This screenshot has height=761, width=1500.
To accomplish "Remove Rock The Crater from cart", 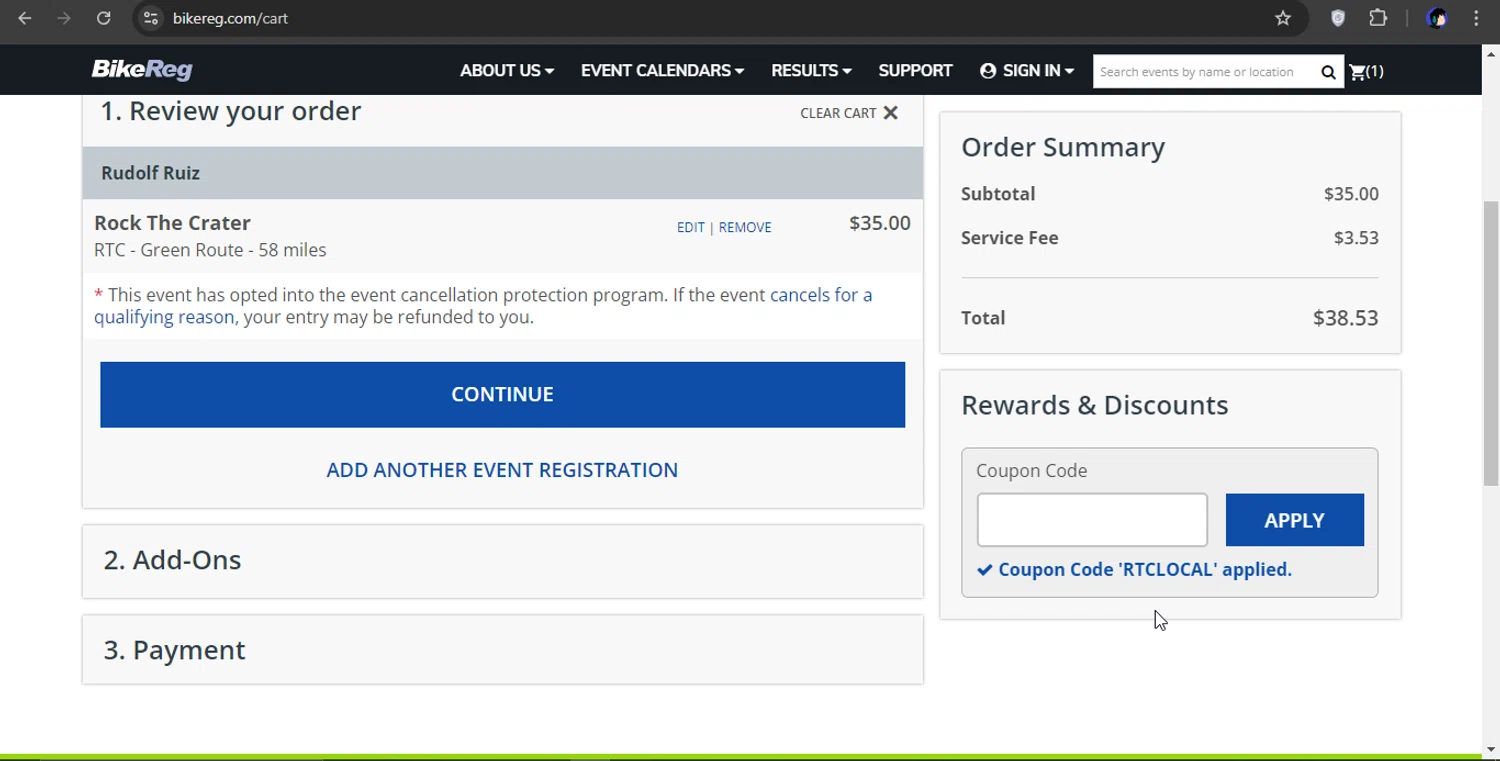I will tap(745, 227).
